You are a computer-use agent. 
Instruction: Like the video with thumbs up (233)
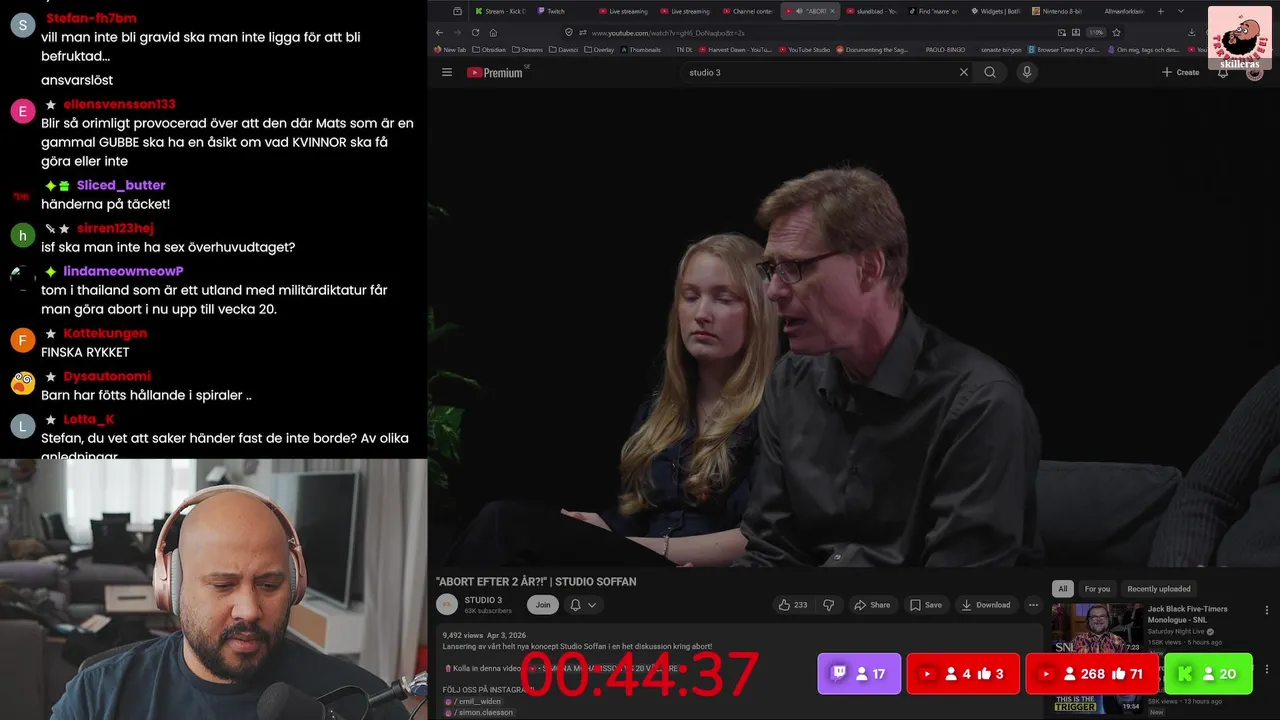pyautogui.click(x=793, y=605)
